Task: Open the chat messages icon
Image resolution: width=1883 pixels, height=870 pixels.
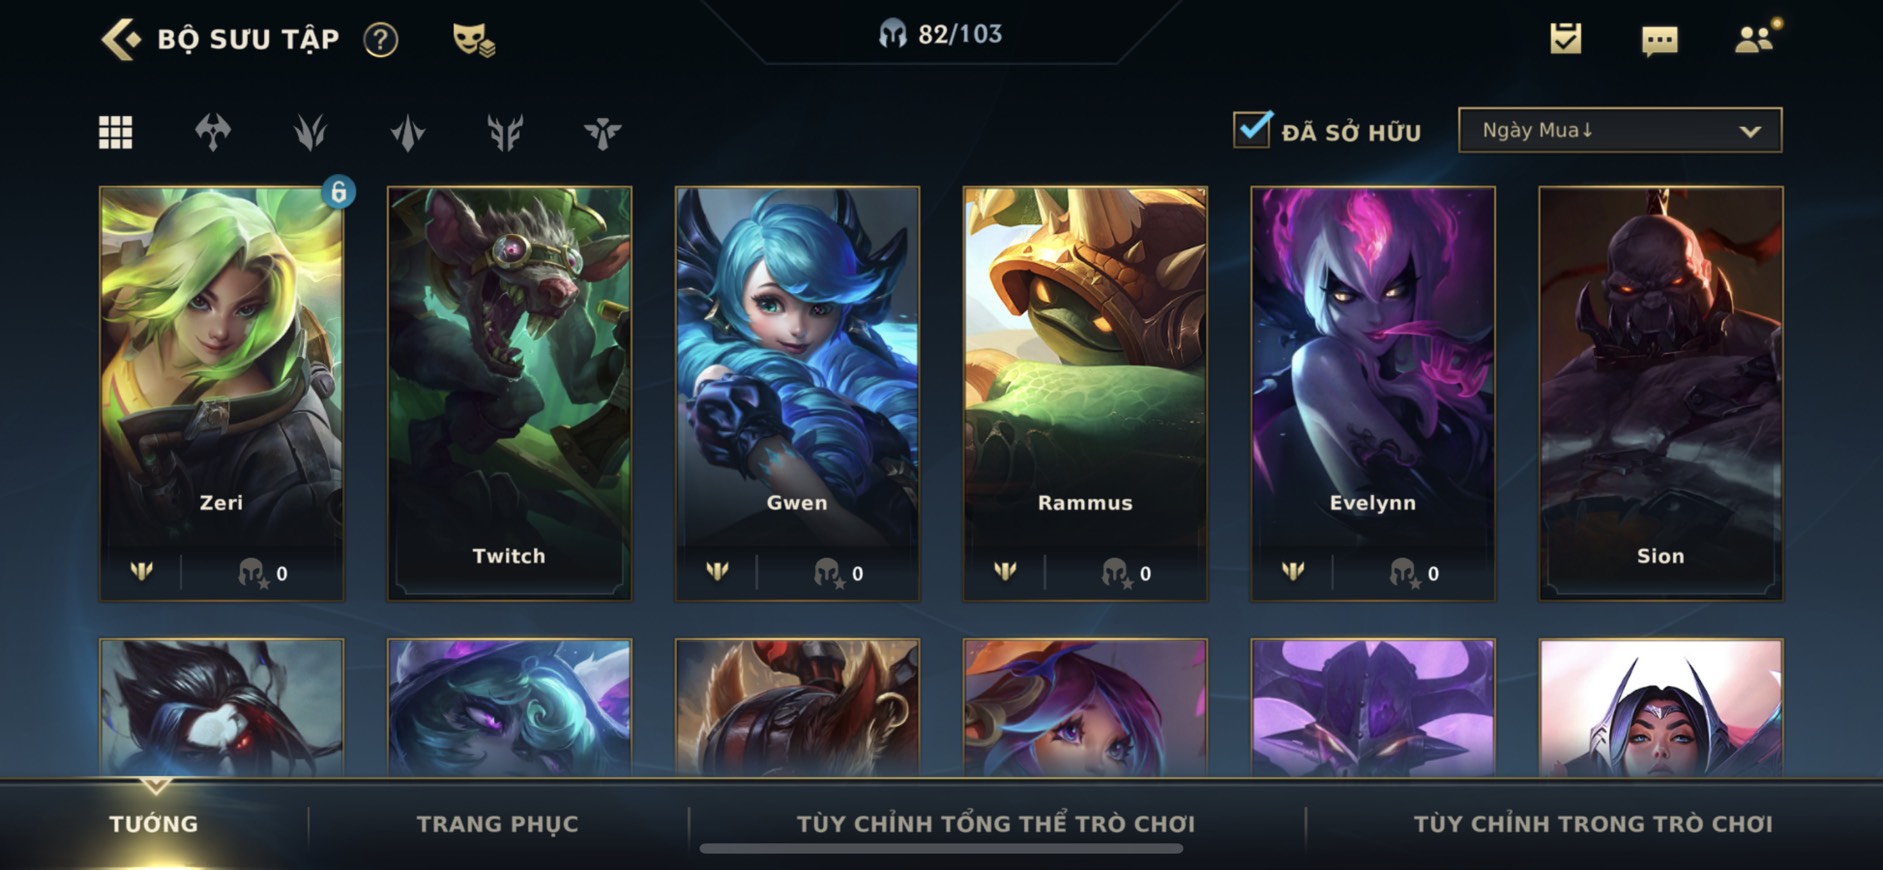Action: [1660, 40]
